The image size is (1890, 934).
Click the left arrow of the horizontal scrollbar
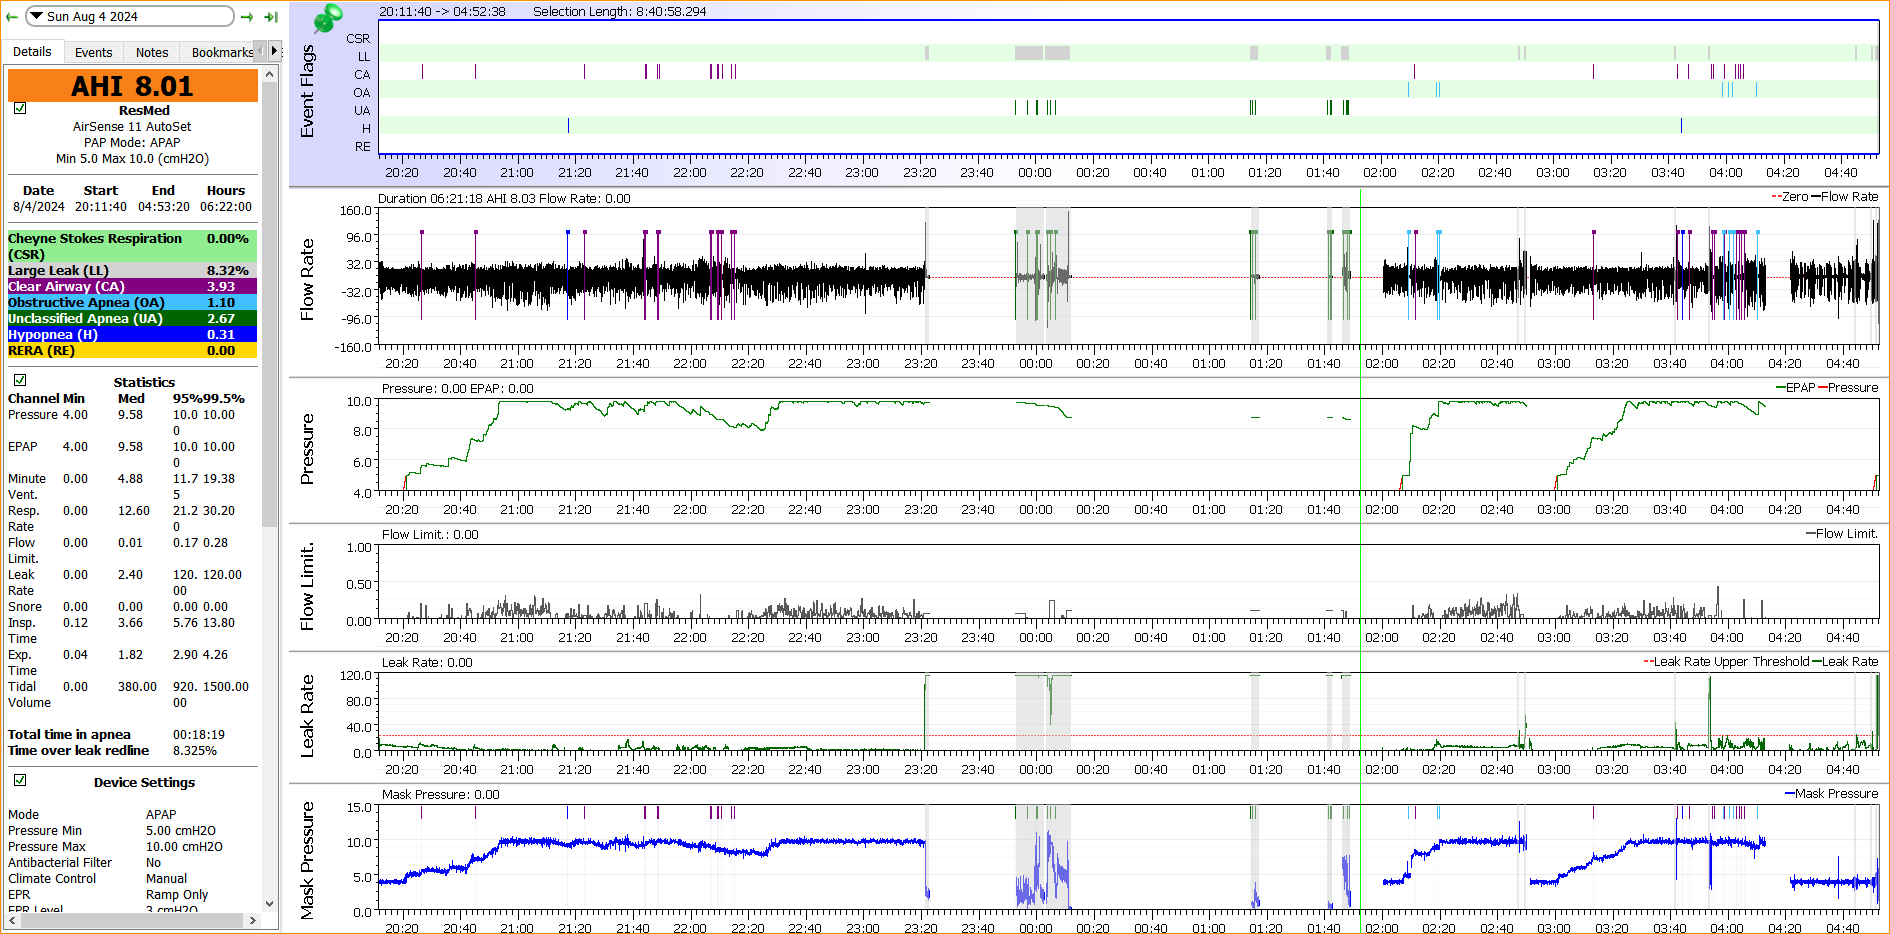[13, 920]
